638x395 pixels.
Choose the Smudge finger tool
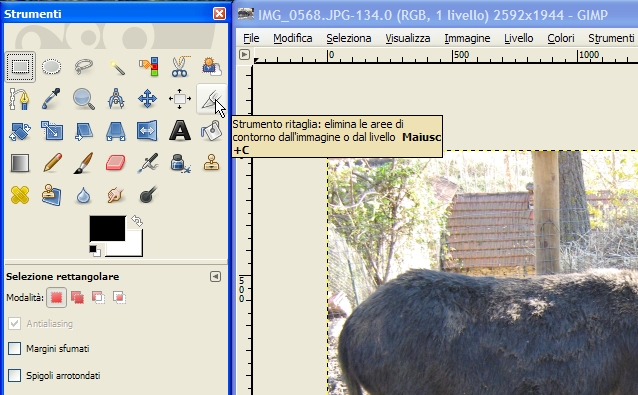(116, 195)
